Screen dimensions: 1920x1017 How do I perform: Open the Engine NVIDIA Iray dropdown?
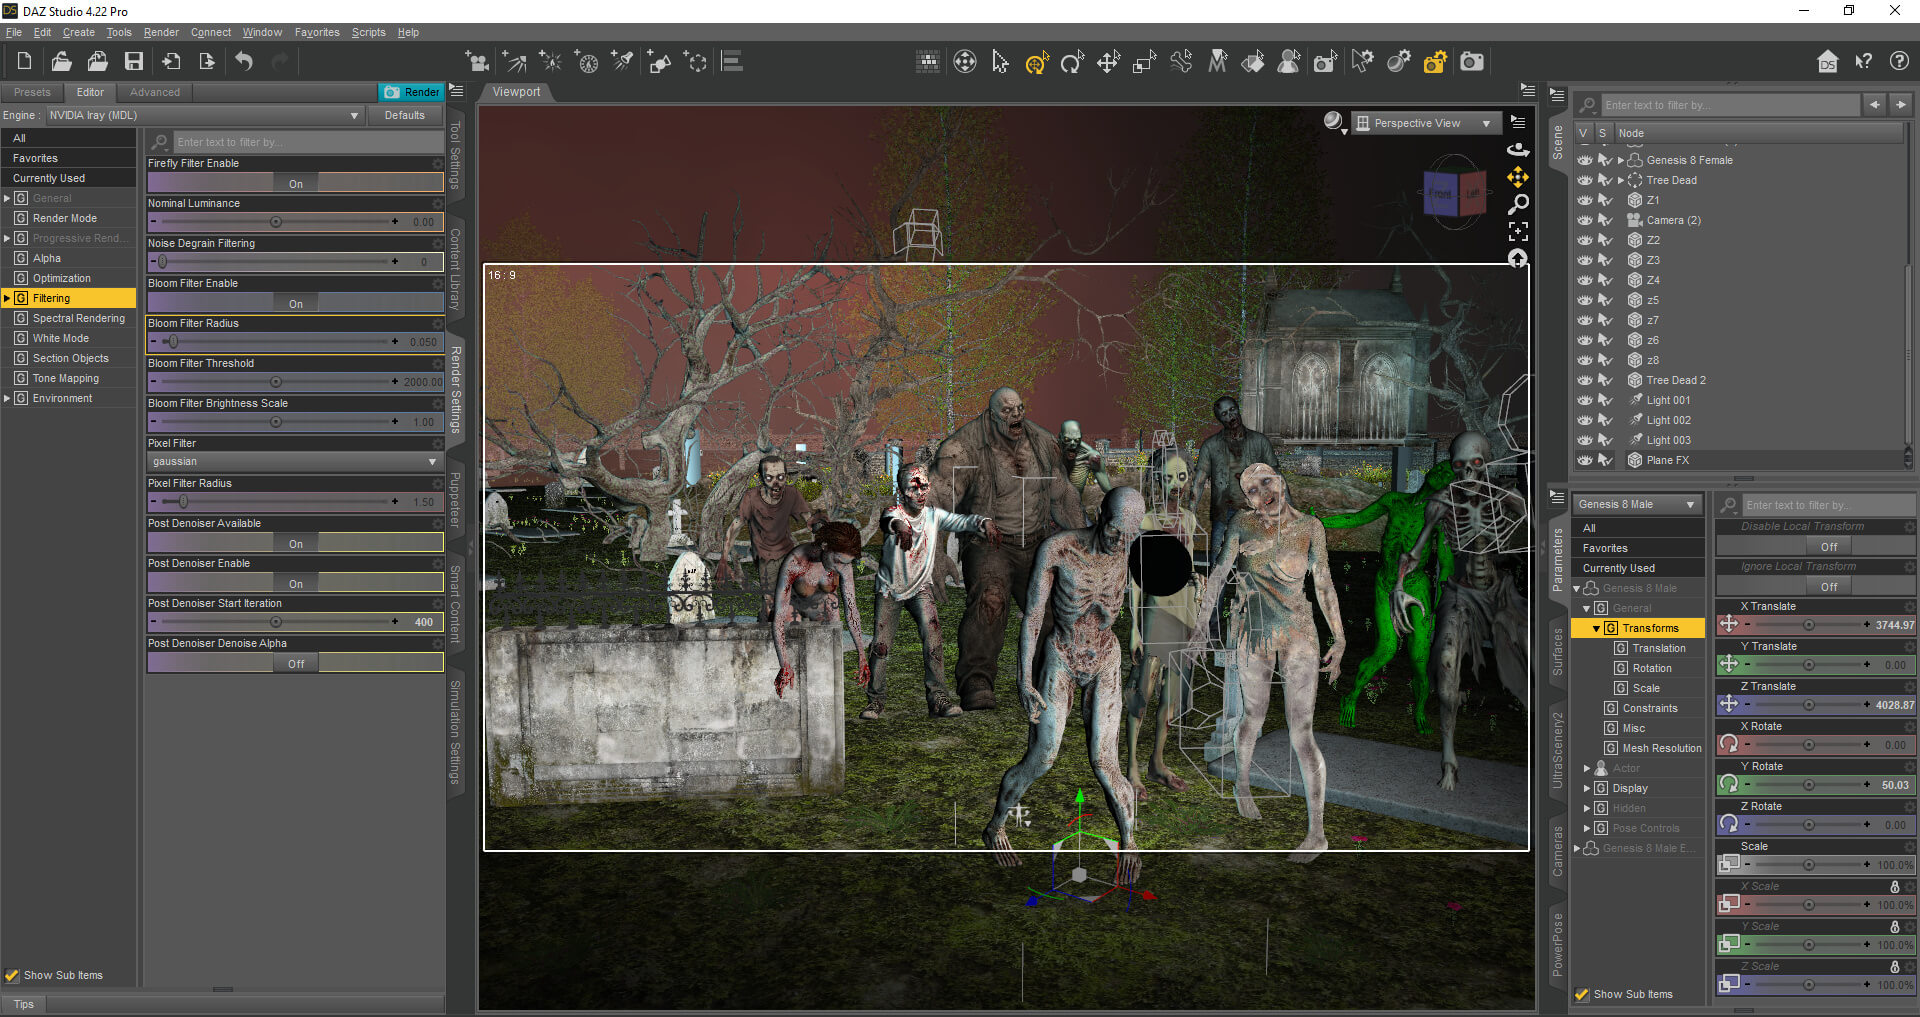pos(204,115)
